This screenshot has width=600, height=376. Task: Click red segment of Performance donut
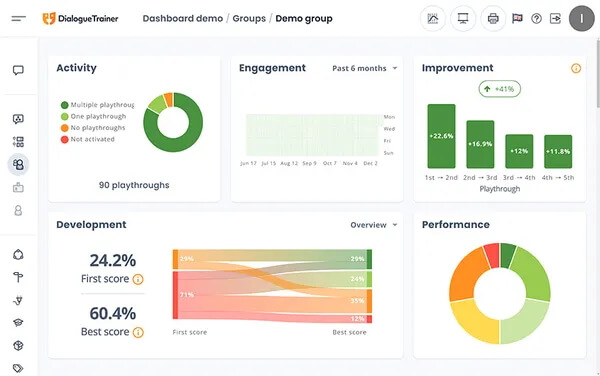pos(492,255)
